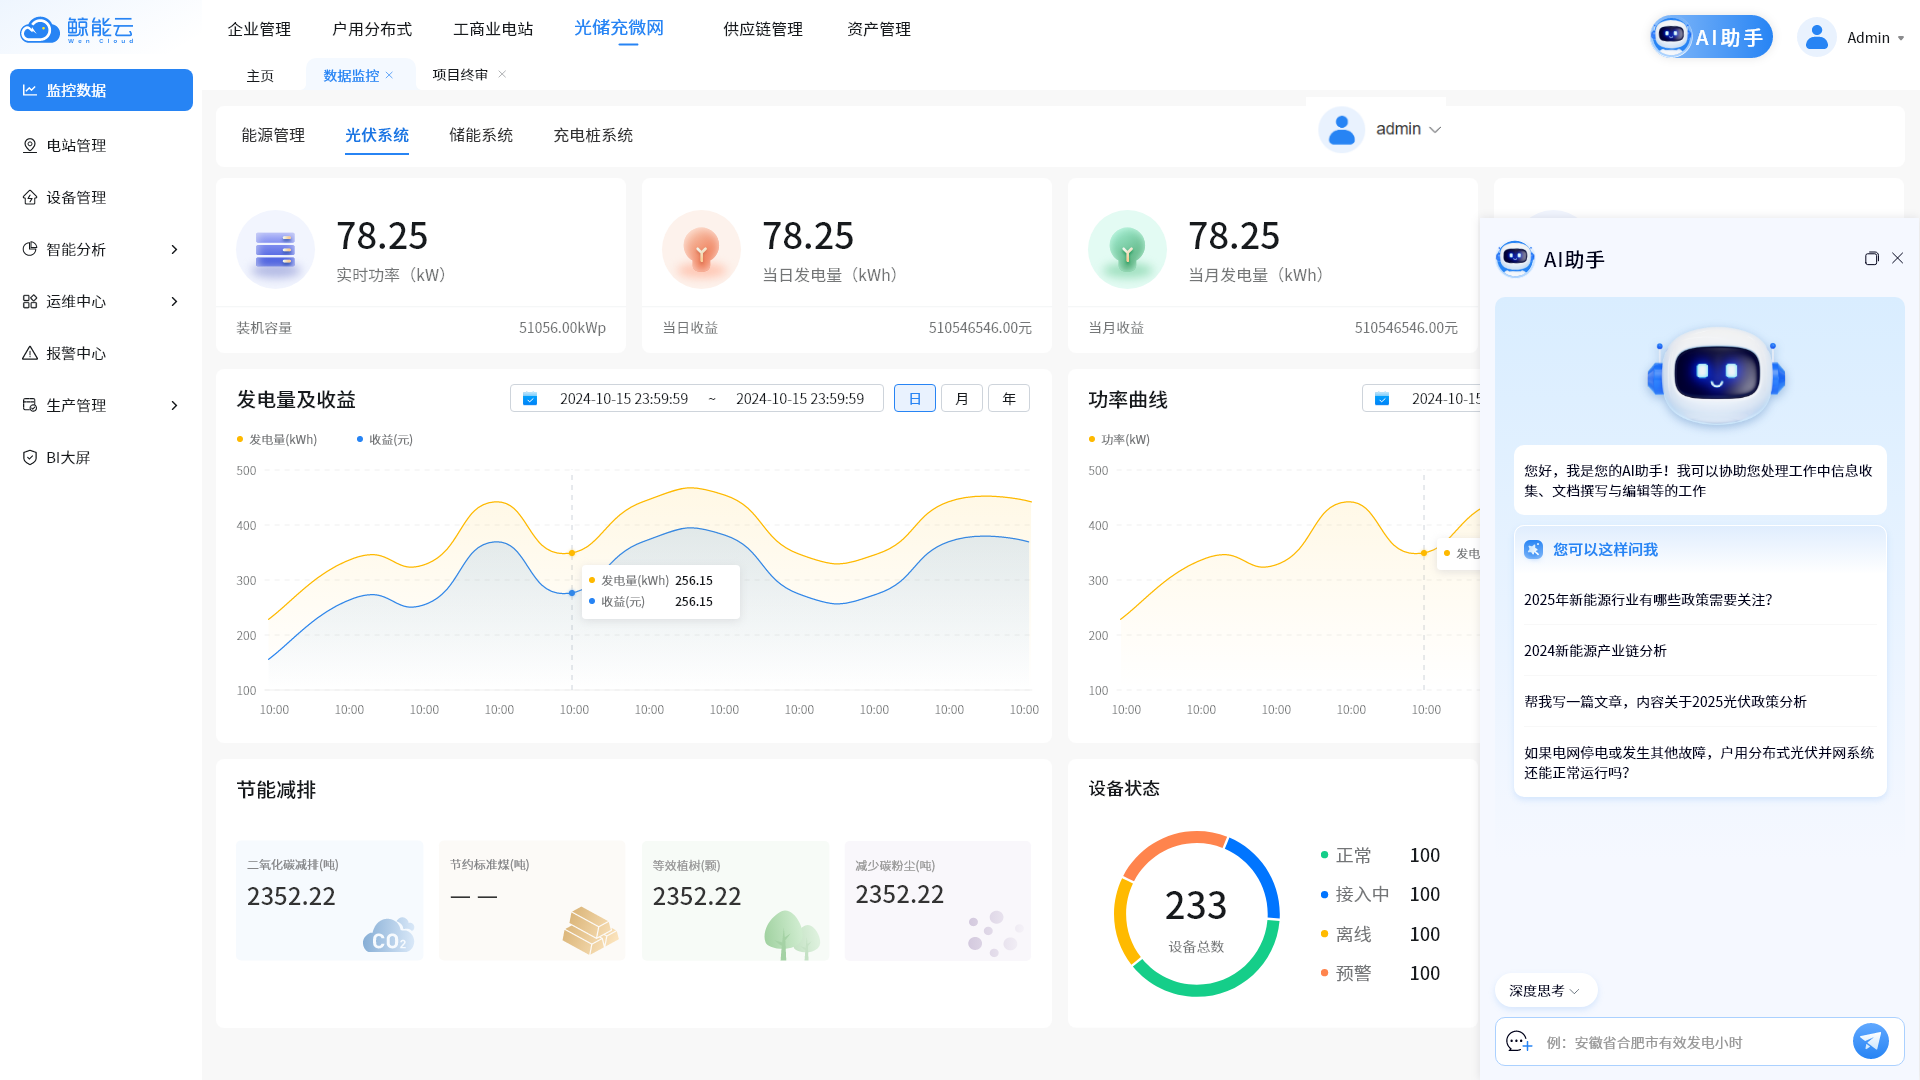This screenshot has width=1920, height=1080.
Task: Switch chart granularity to 年
Action: point(1008,399)
